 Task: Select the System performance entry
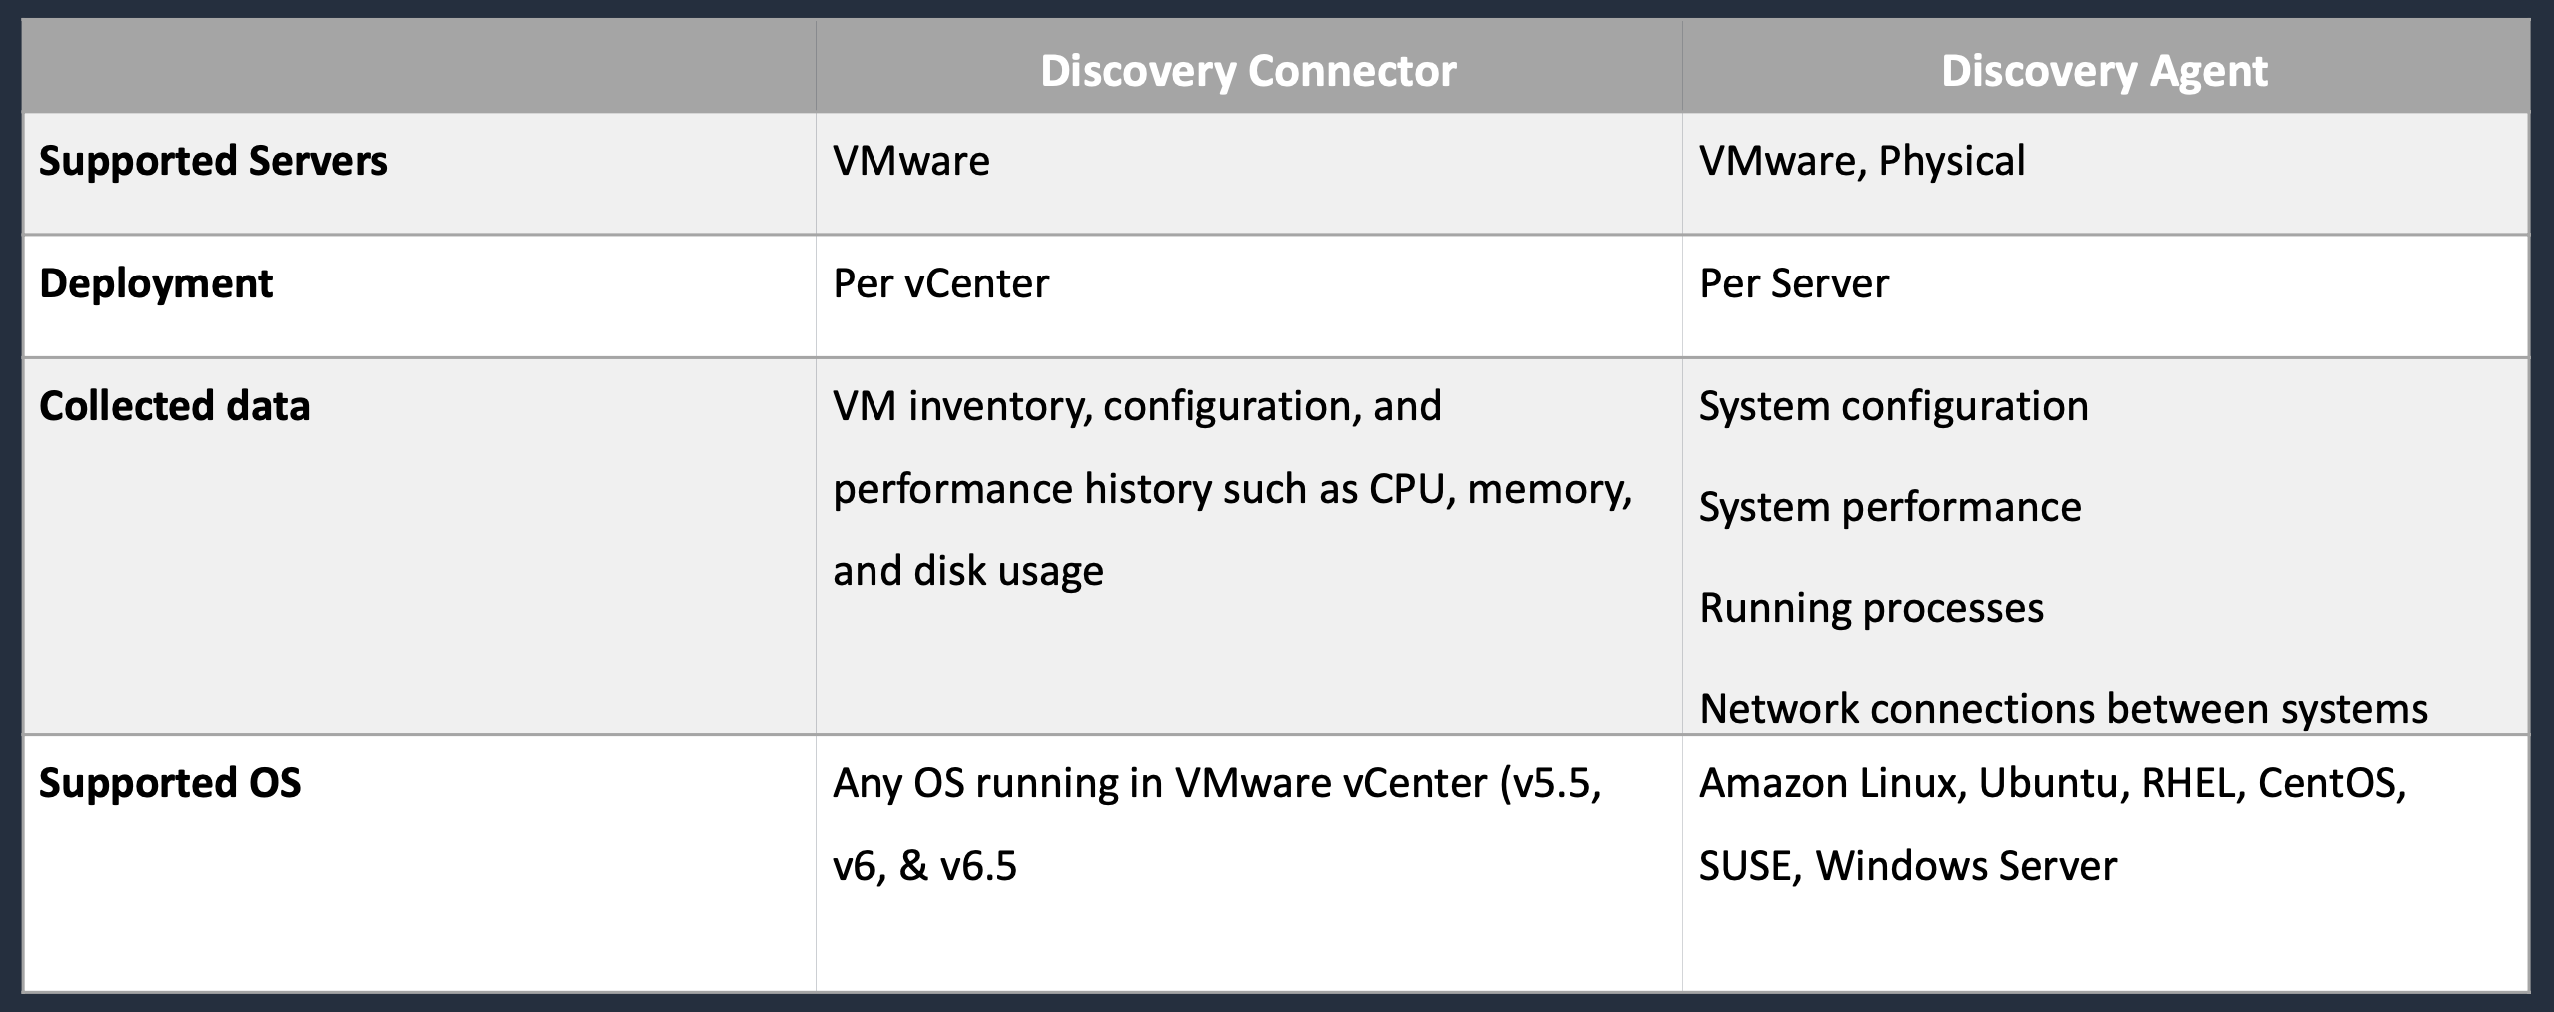click(1890, 507)
